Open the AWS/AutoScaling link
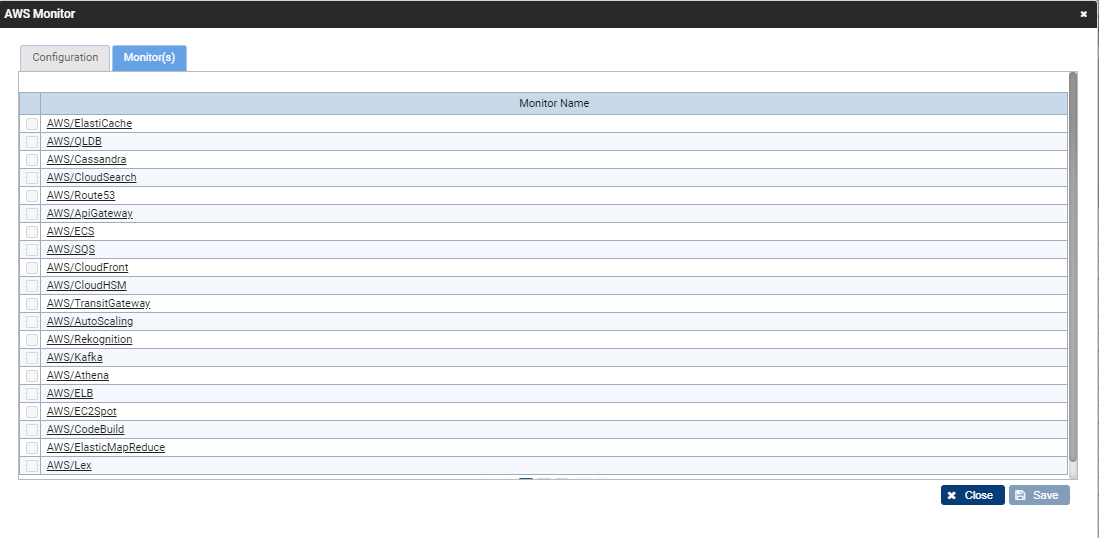Image resolution: width=1099 pixels, height=538 pixels. 90,322
